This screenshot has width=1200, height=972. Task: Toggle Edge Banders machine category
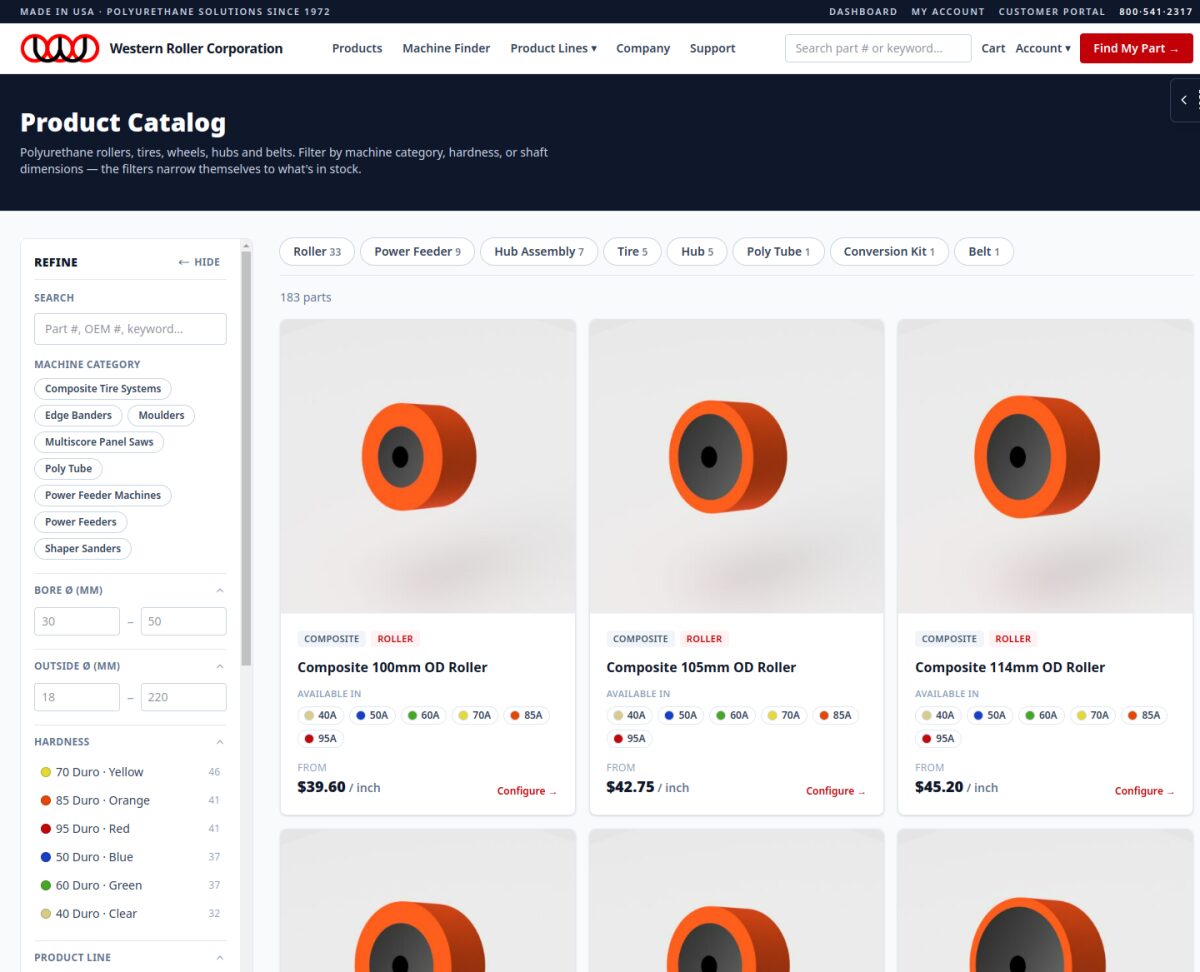point(78,415)
